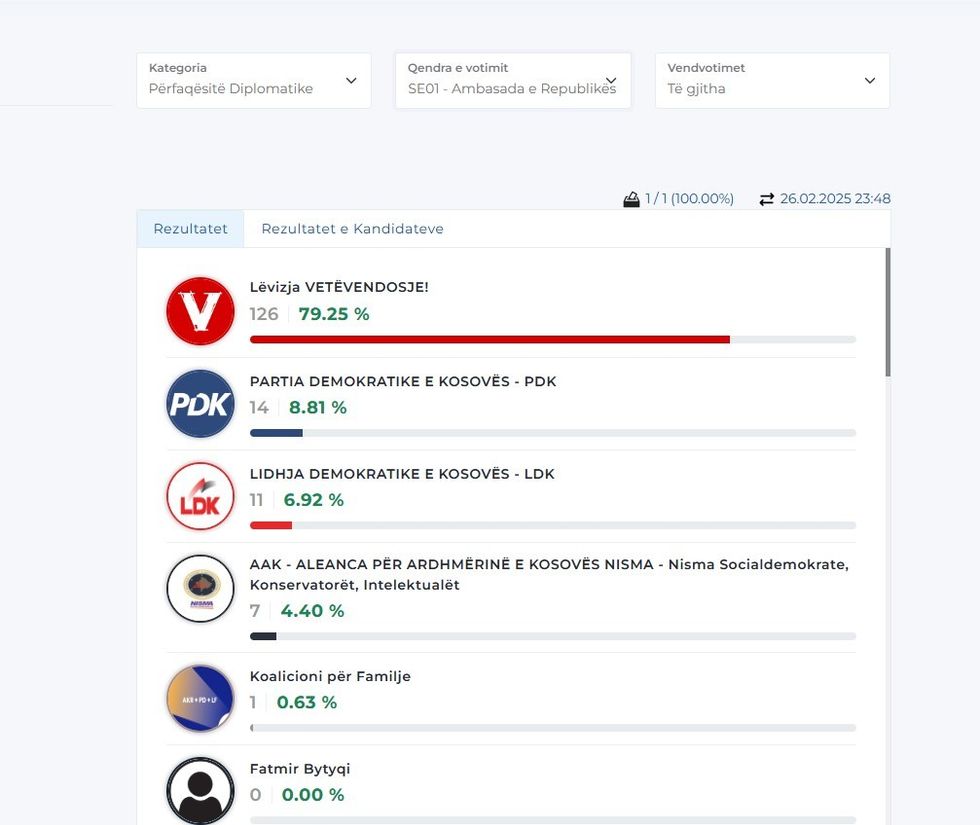This screenshot has height=825, width=980.
Task: Click the Fatmir Bytyqi avatar icon
Action: point(200,790)
